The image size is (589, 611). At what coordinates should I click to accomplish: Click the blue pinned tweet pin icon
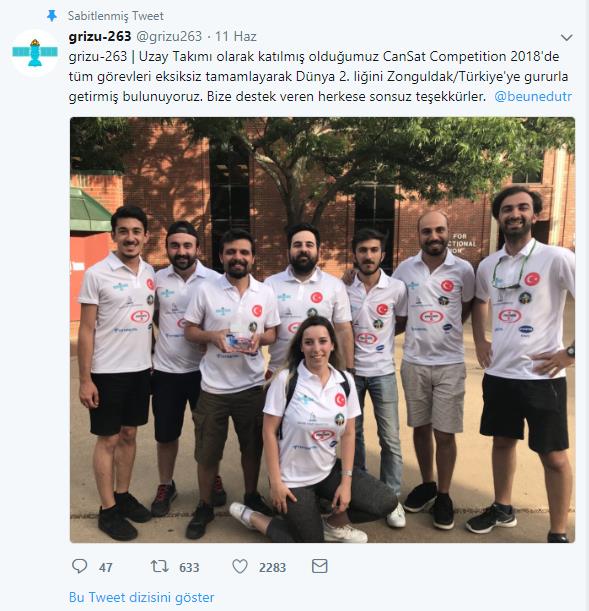click(51, 16)
